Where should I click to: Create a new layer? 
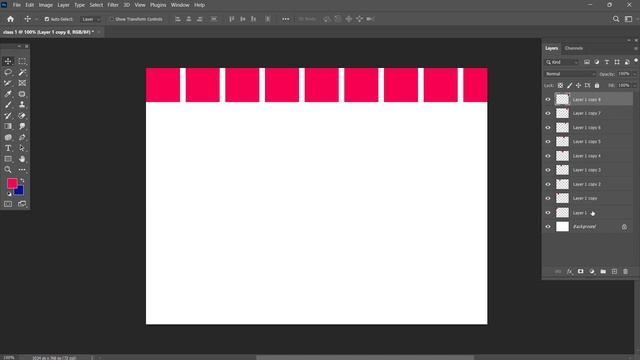tap(614, 271)
